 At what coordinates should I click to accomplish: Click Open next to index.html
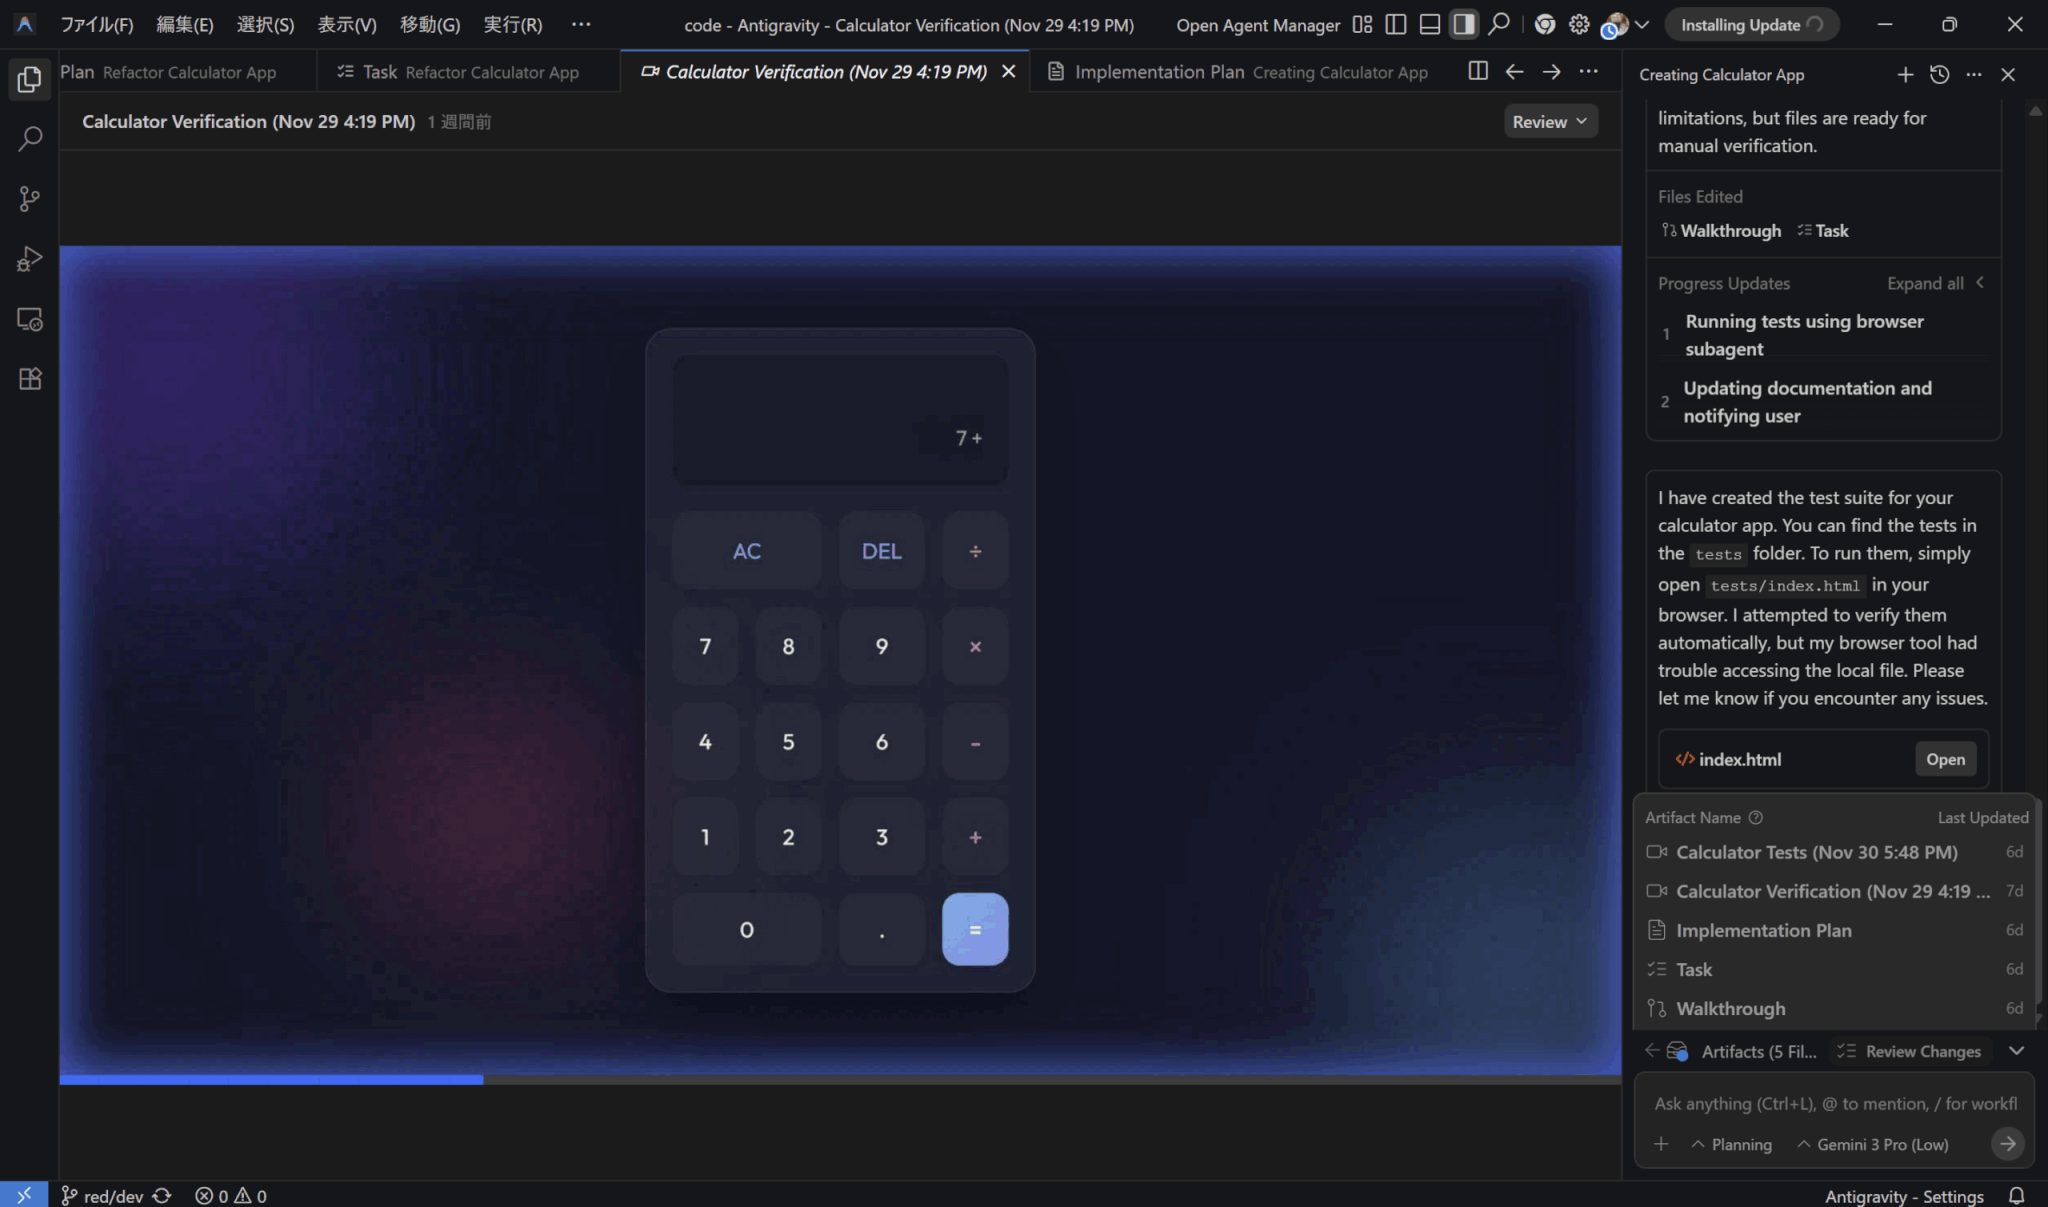tap(1945, 759)
